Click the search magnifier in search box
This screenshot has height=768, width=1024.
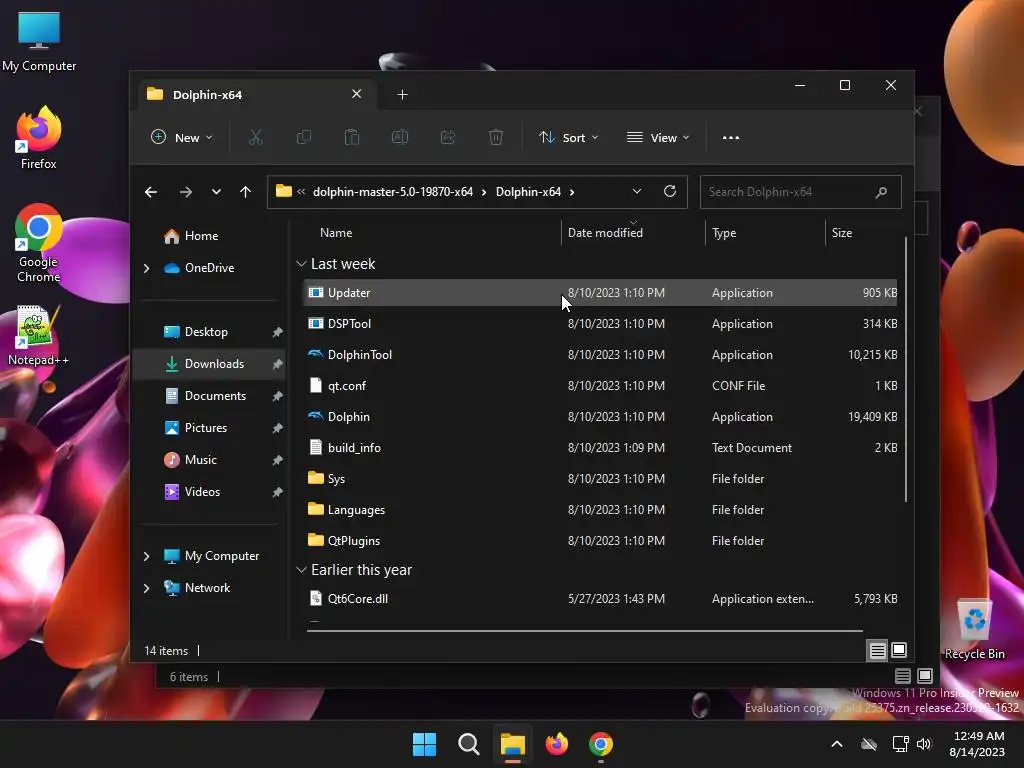tap(881, 192)
